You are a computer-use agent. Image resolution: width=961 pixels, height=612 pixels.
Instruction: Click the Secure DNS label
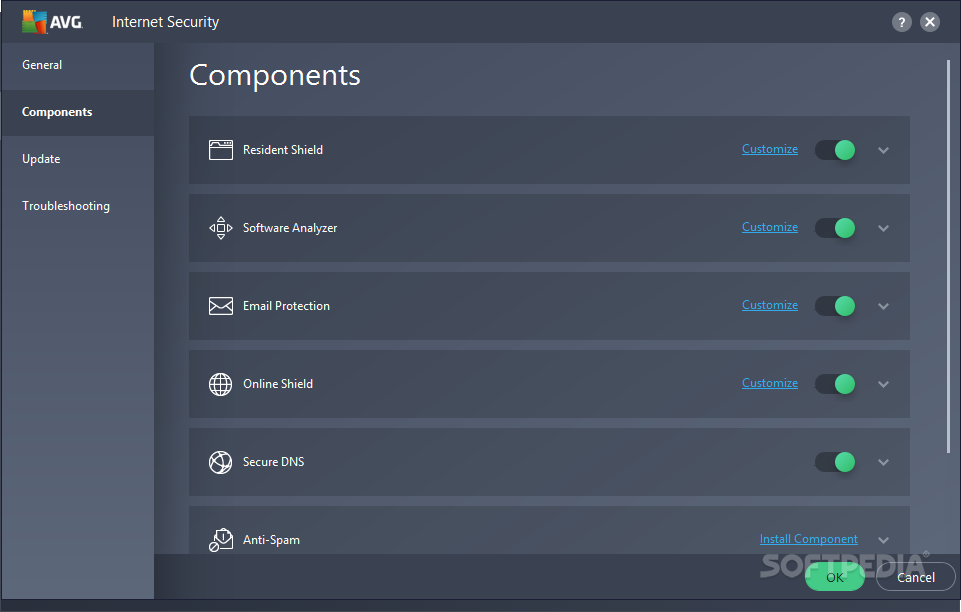point(273,462)
